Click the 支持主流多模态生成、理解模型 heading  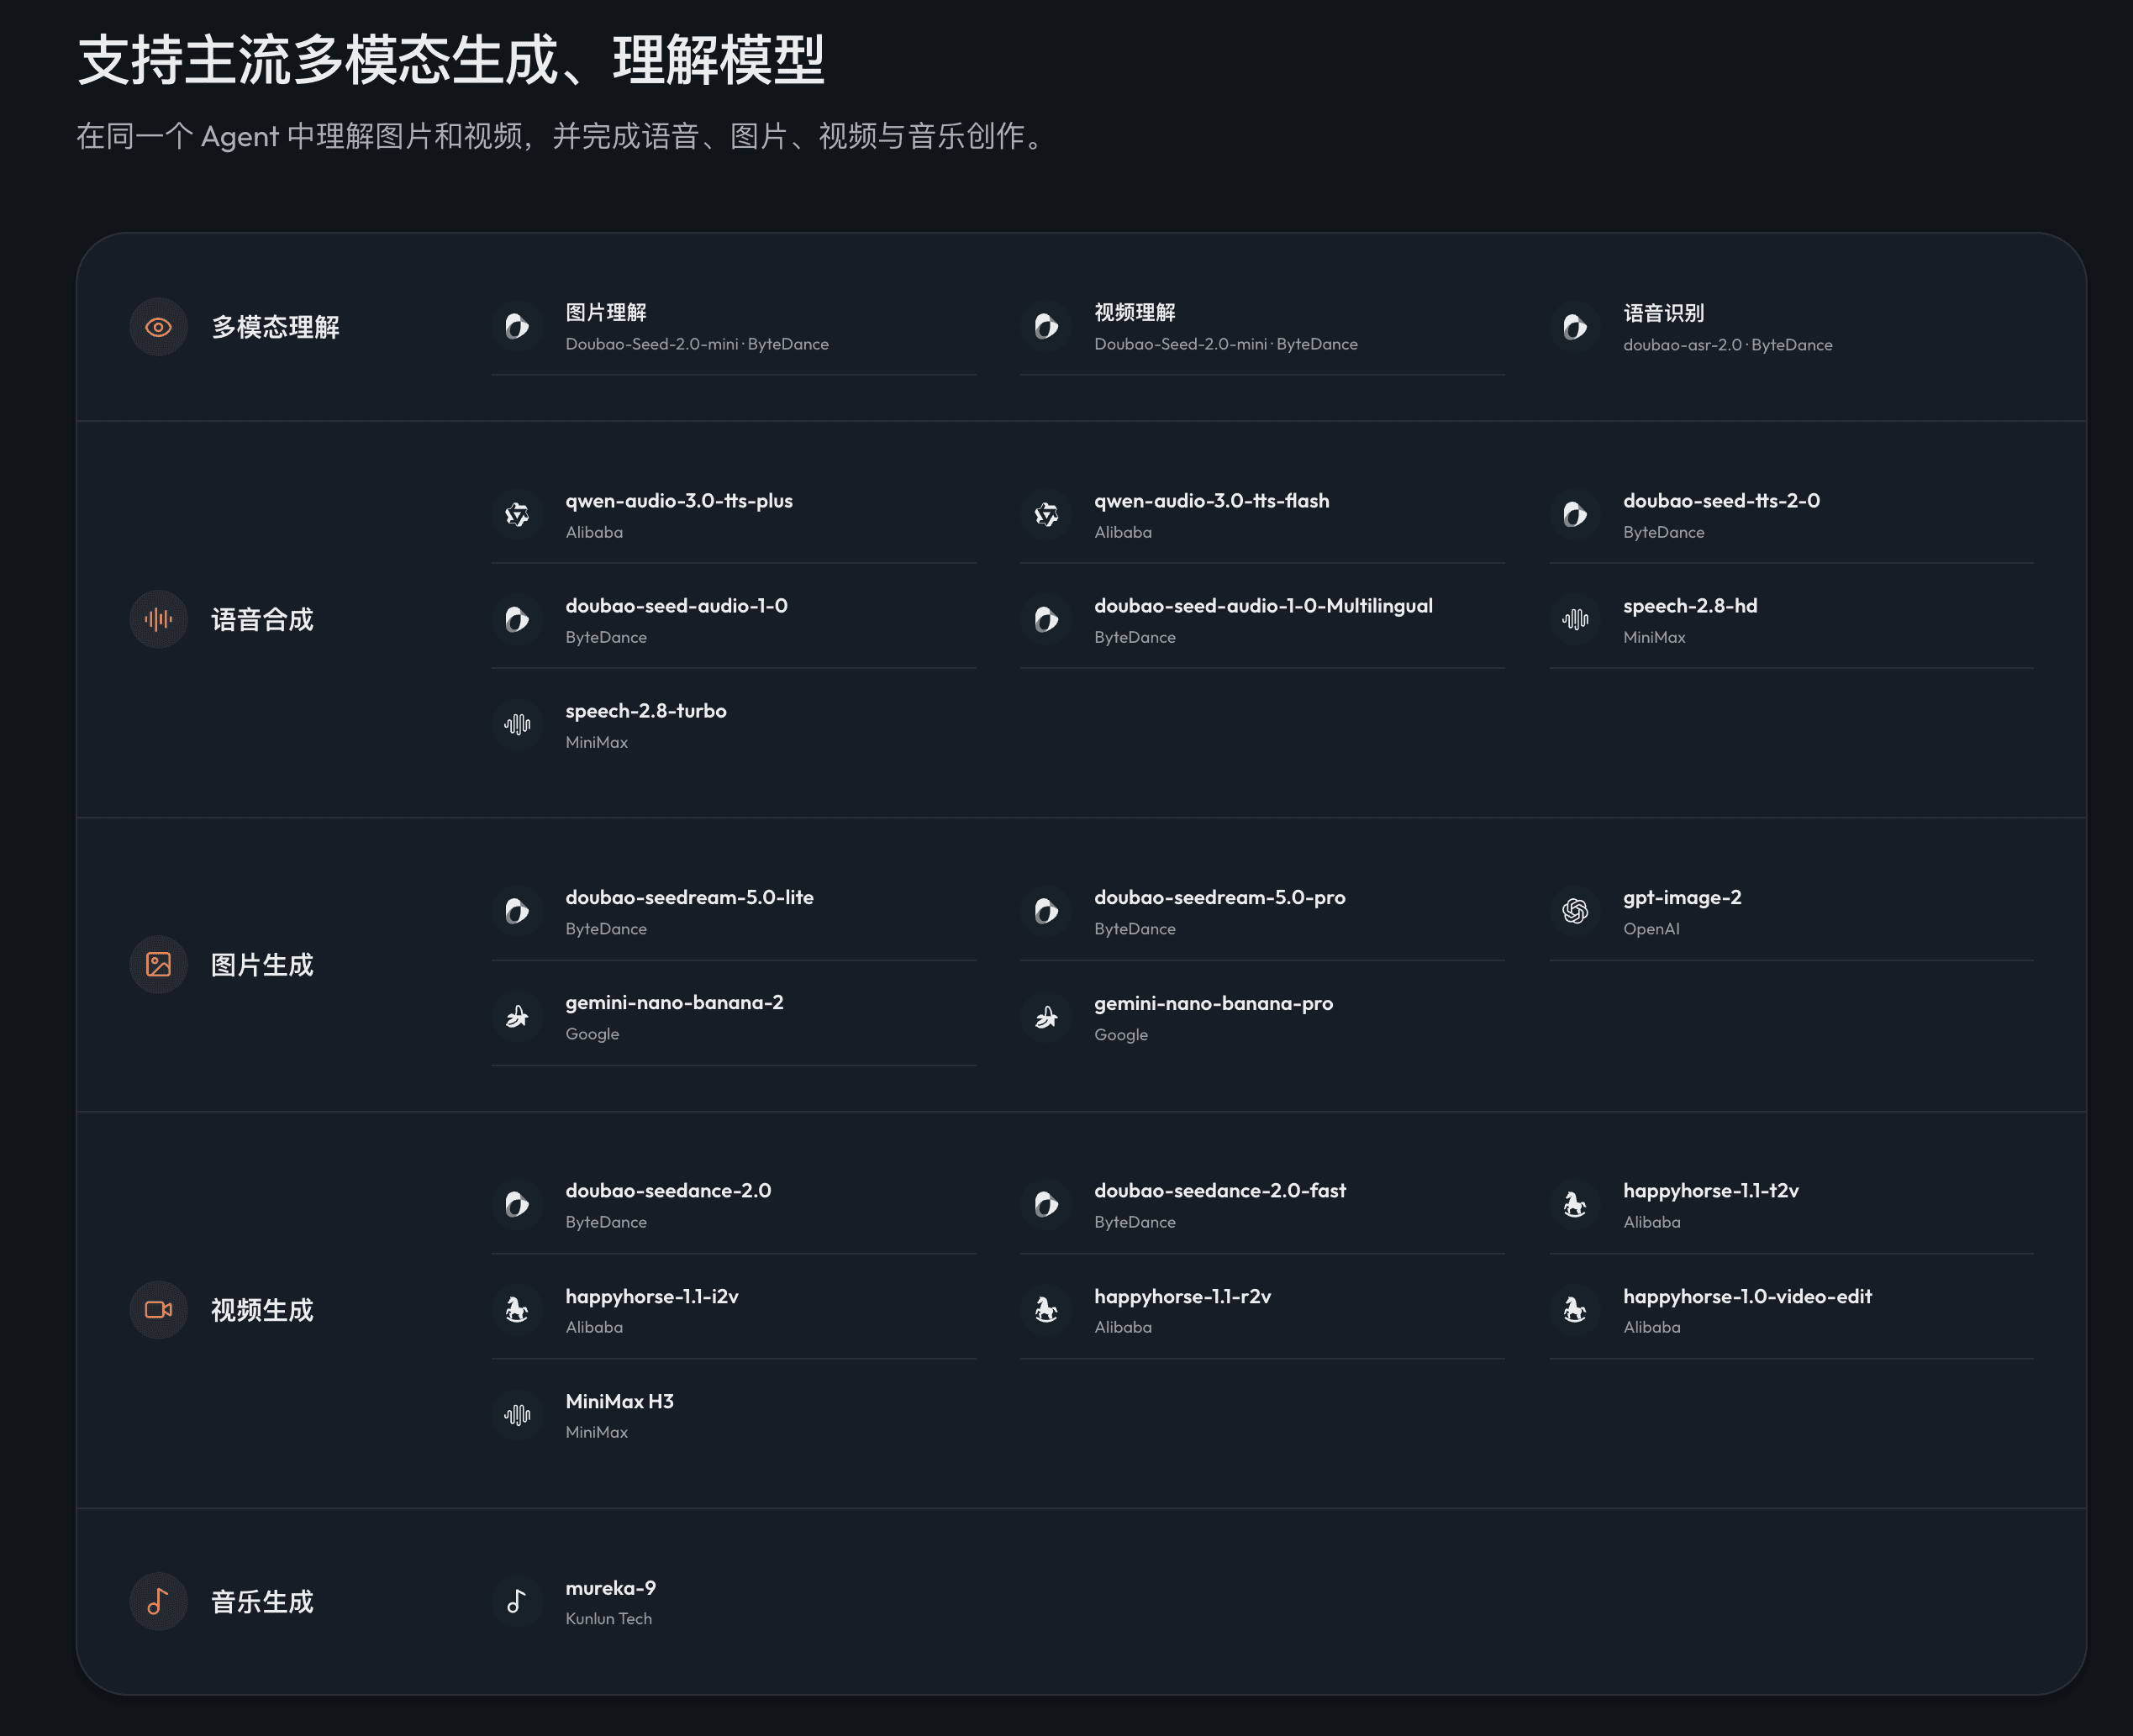tap(451, 59)
